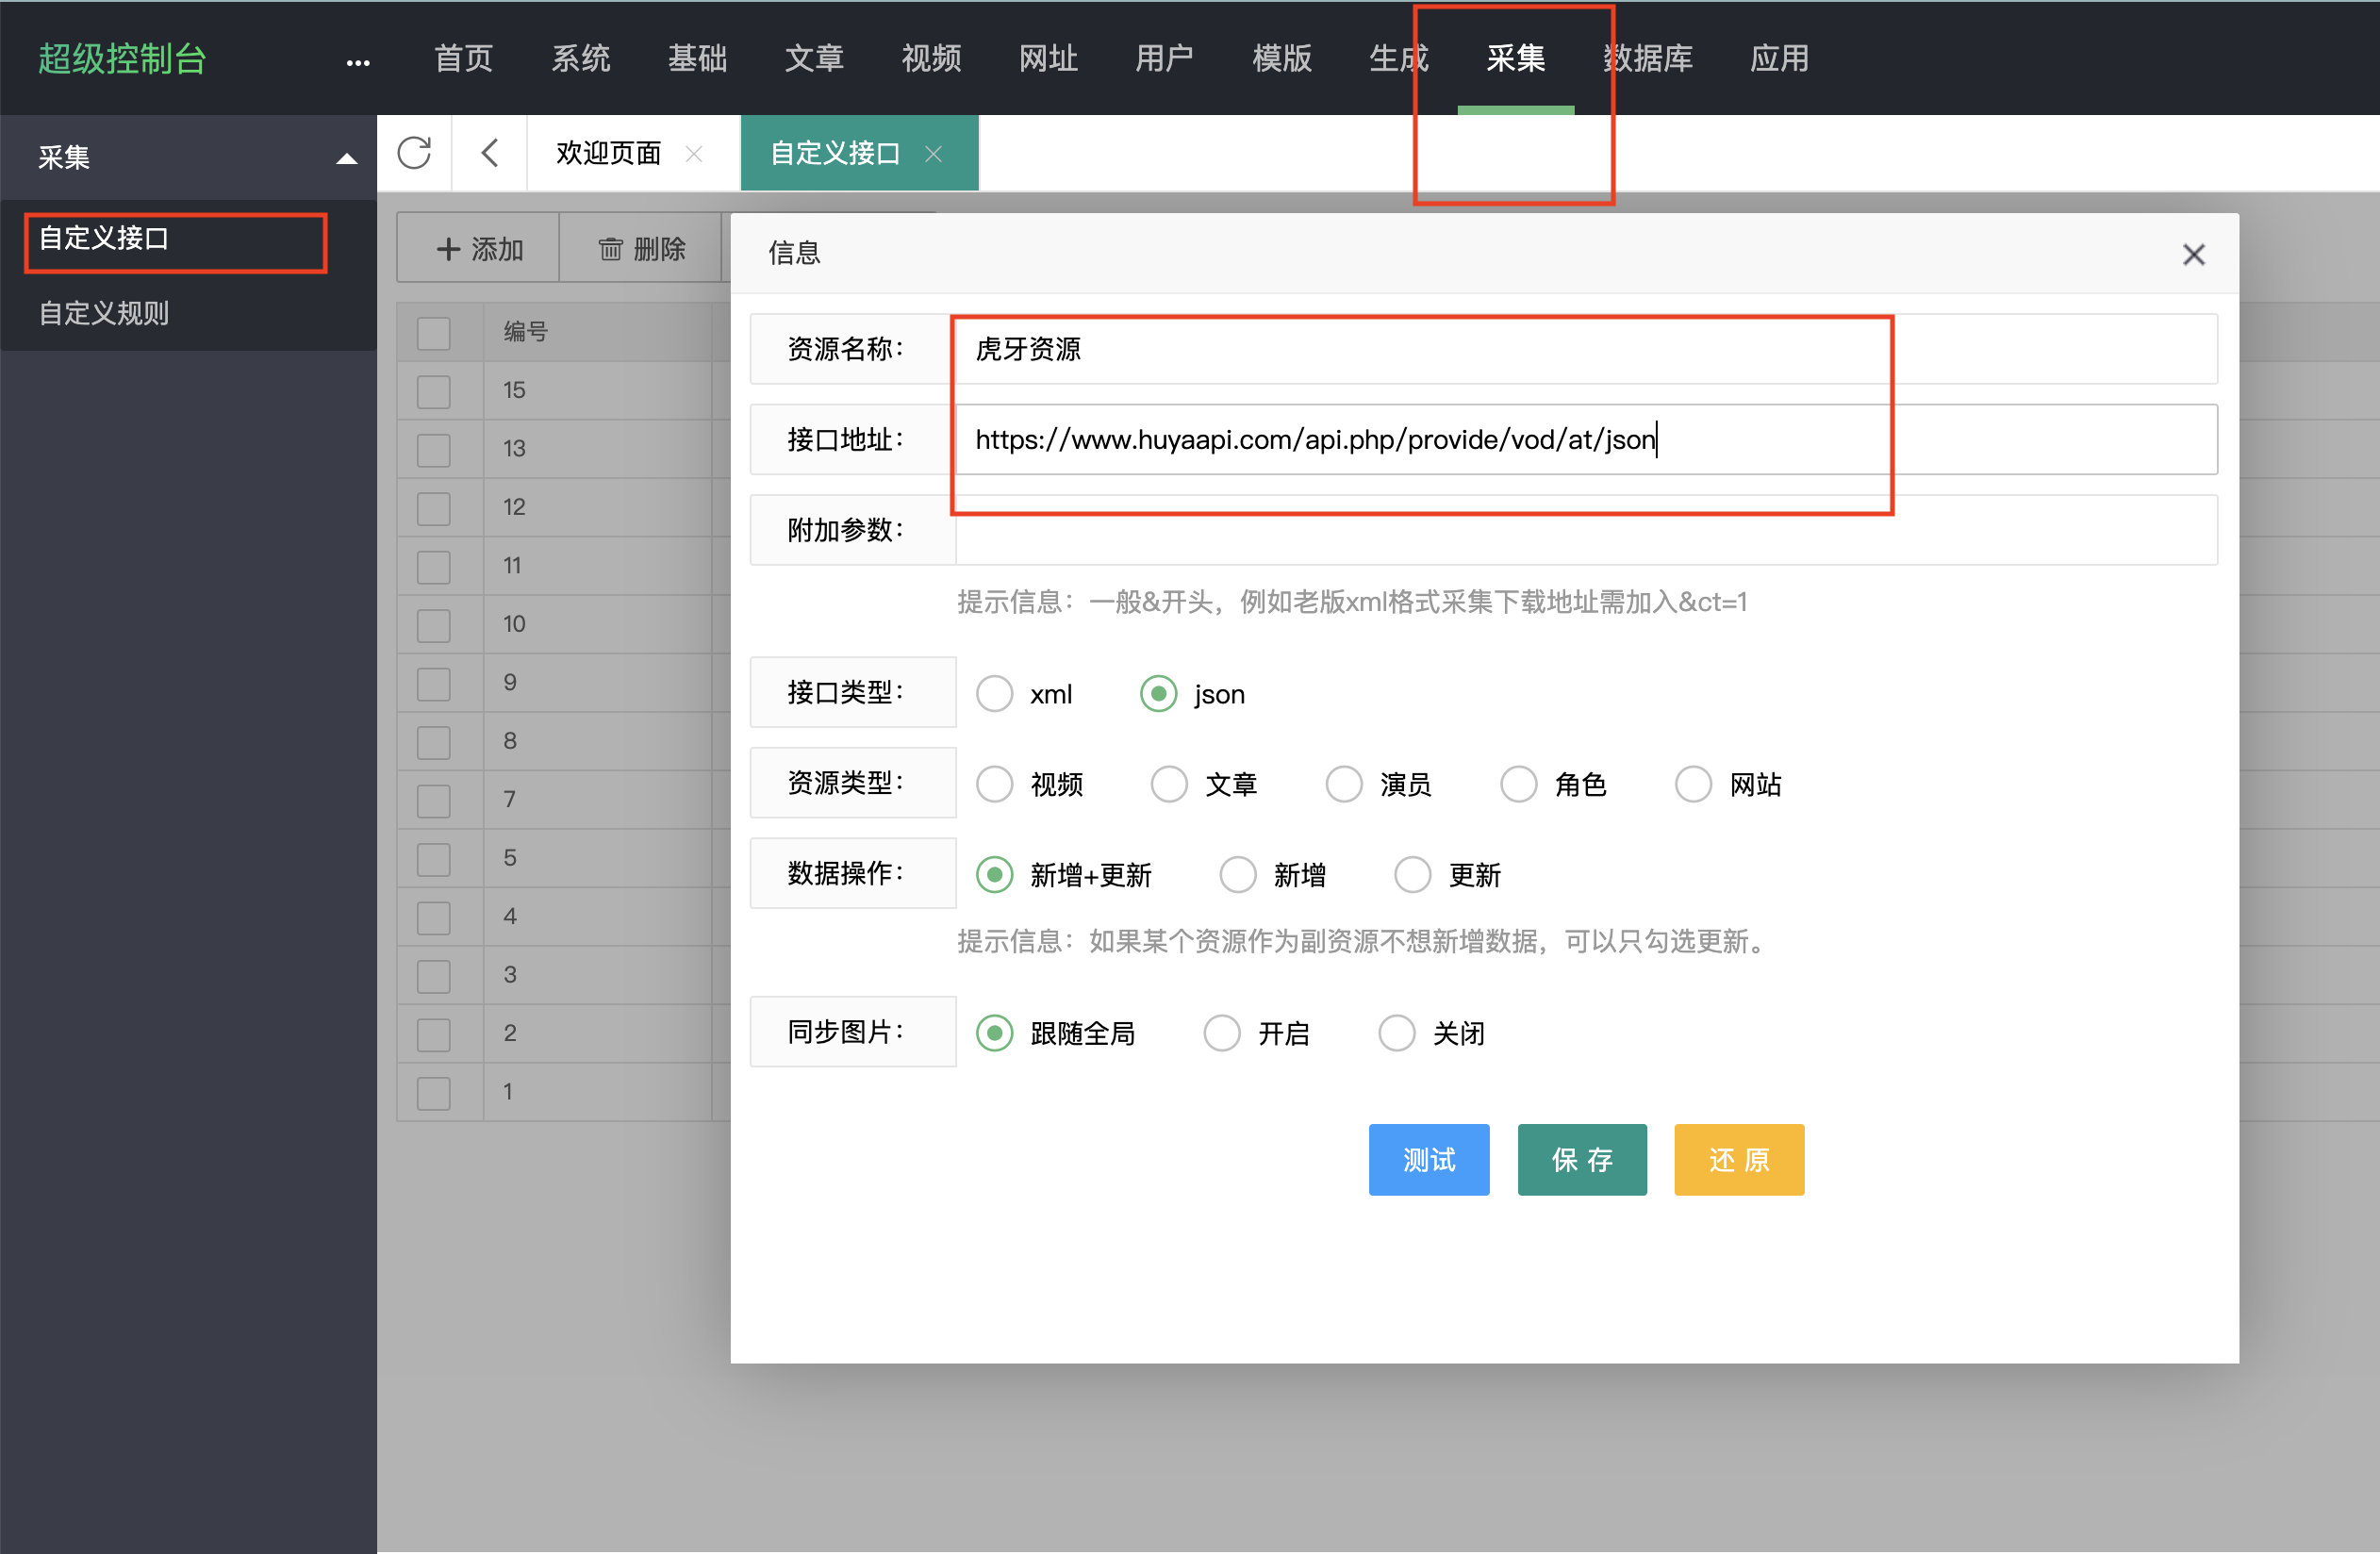Click the plus 添加 toolbar button
Image resolution: width=2380 pixels, height=1554 pixels.
coord(480,249)
